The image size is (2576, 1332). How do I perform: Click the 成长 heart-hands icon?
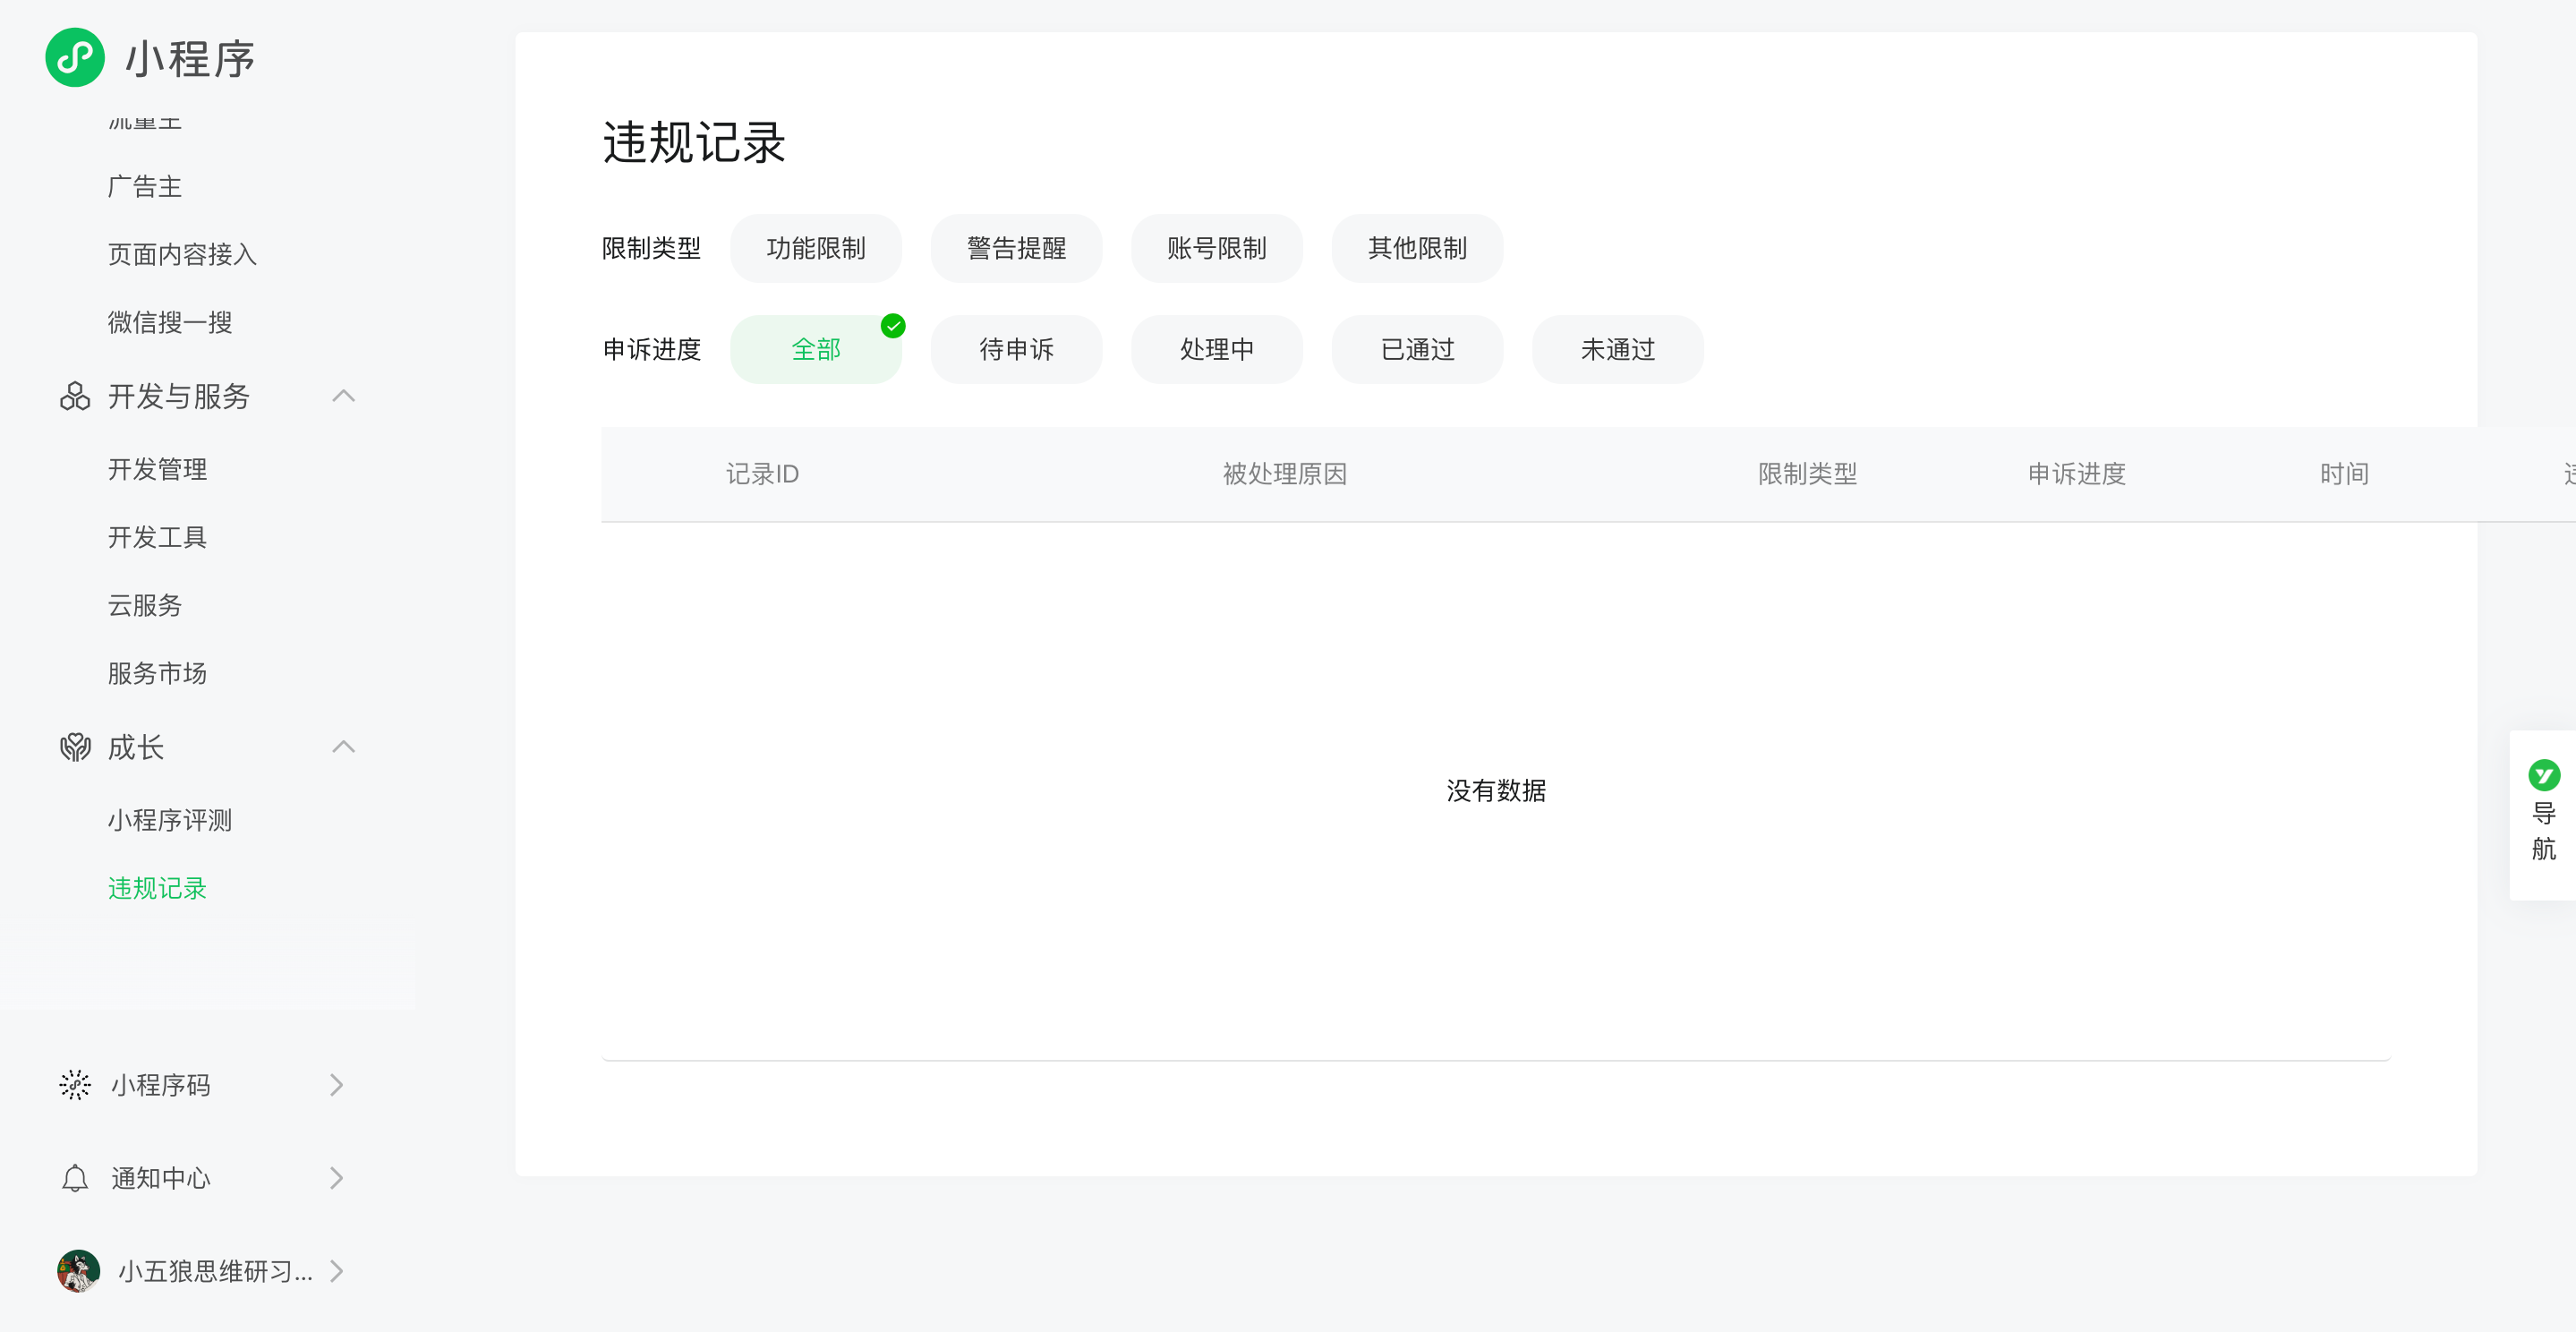(x=75, y=747)
